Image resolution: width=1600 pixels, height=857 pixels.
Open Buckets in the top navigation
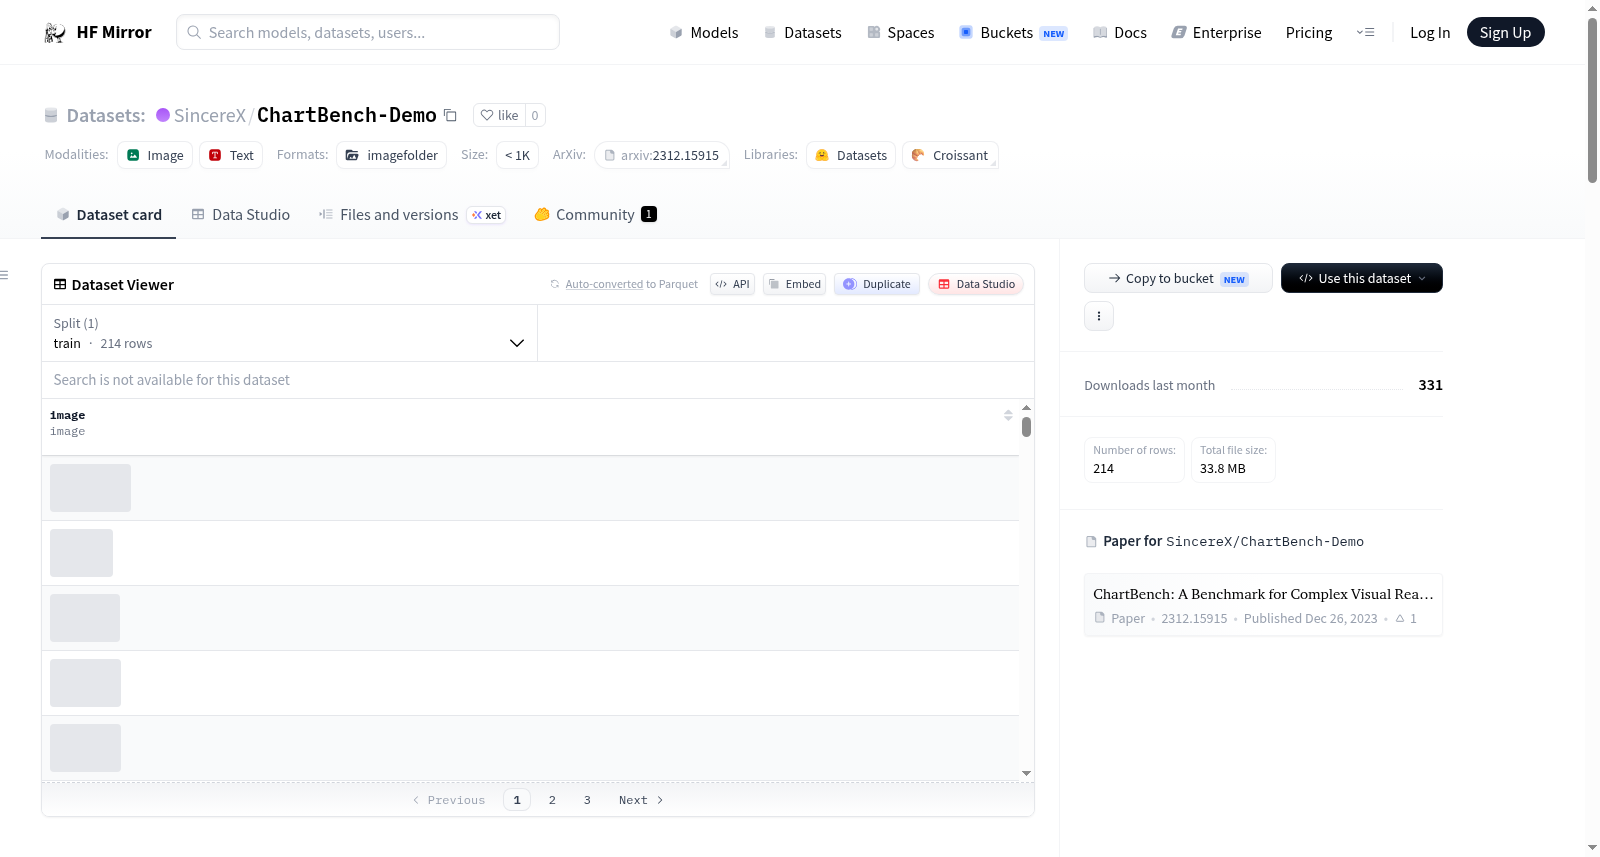coord(1014,33)
